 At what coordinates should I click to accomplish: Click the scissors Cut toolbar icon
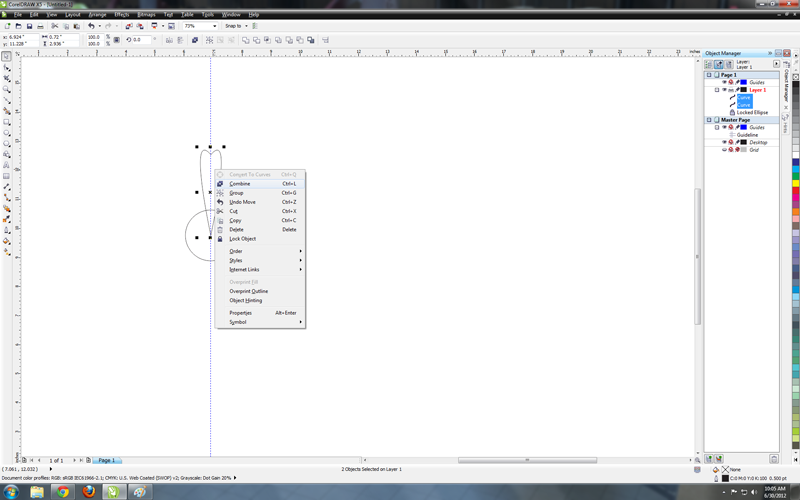(x=55, y=26)
